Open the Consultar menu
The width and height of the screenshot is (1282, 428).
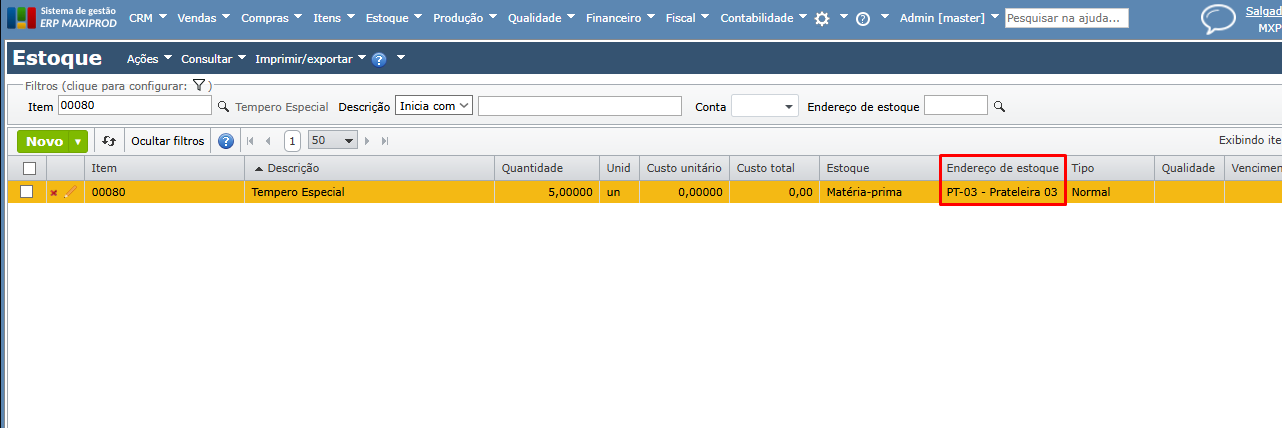click(214, 59)
